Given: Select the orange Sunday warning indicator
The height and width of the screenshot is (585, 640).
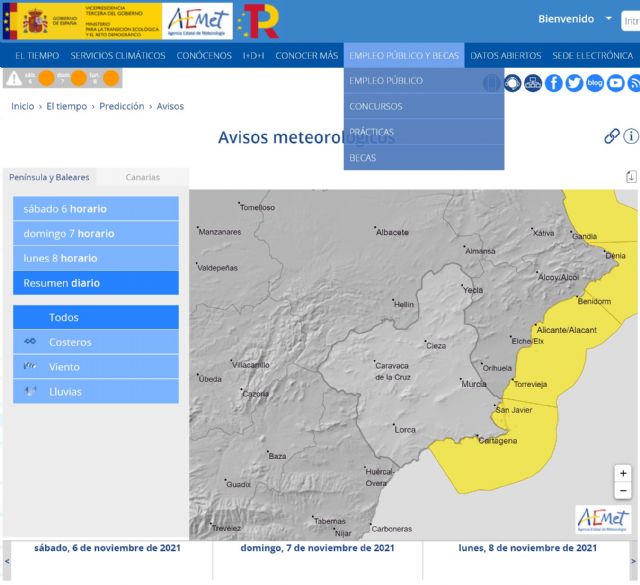Looking at the screenshot, I should point(78,78).
